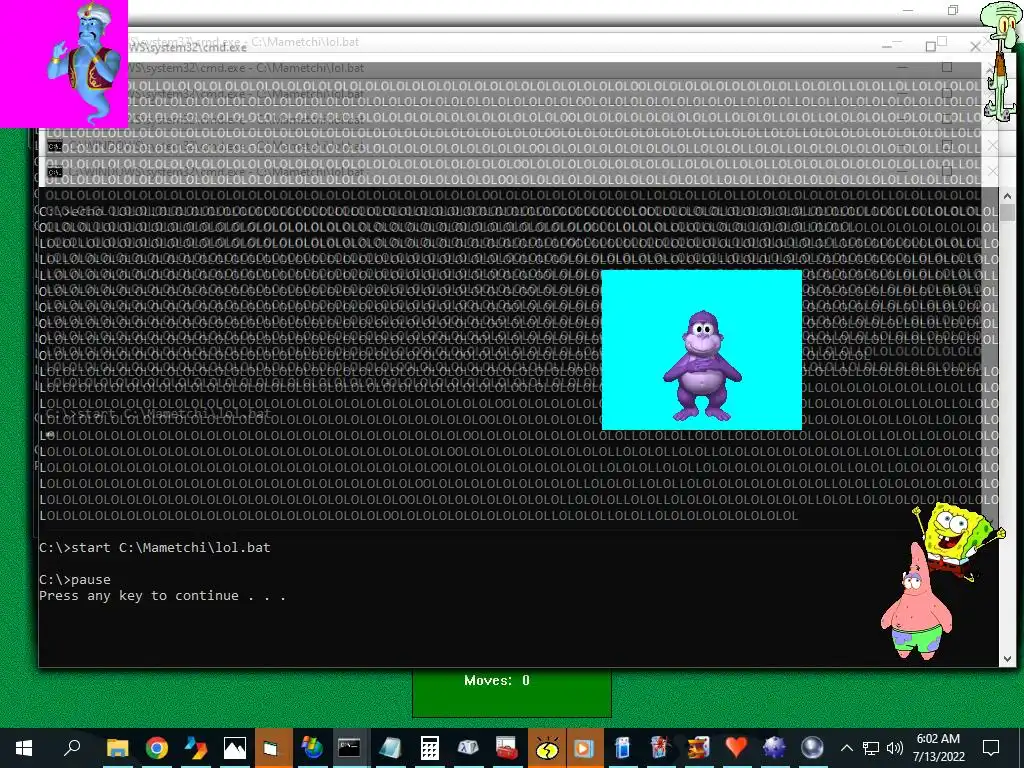Click the down arrow of the cmd scrollbar

click(1007, 660)
